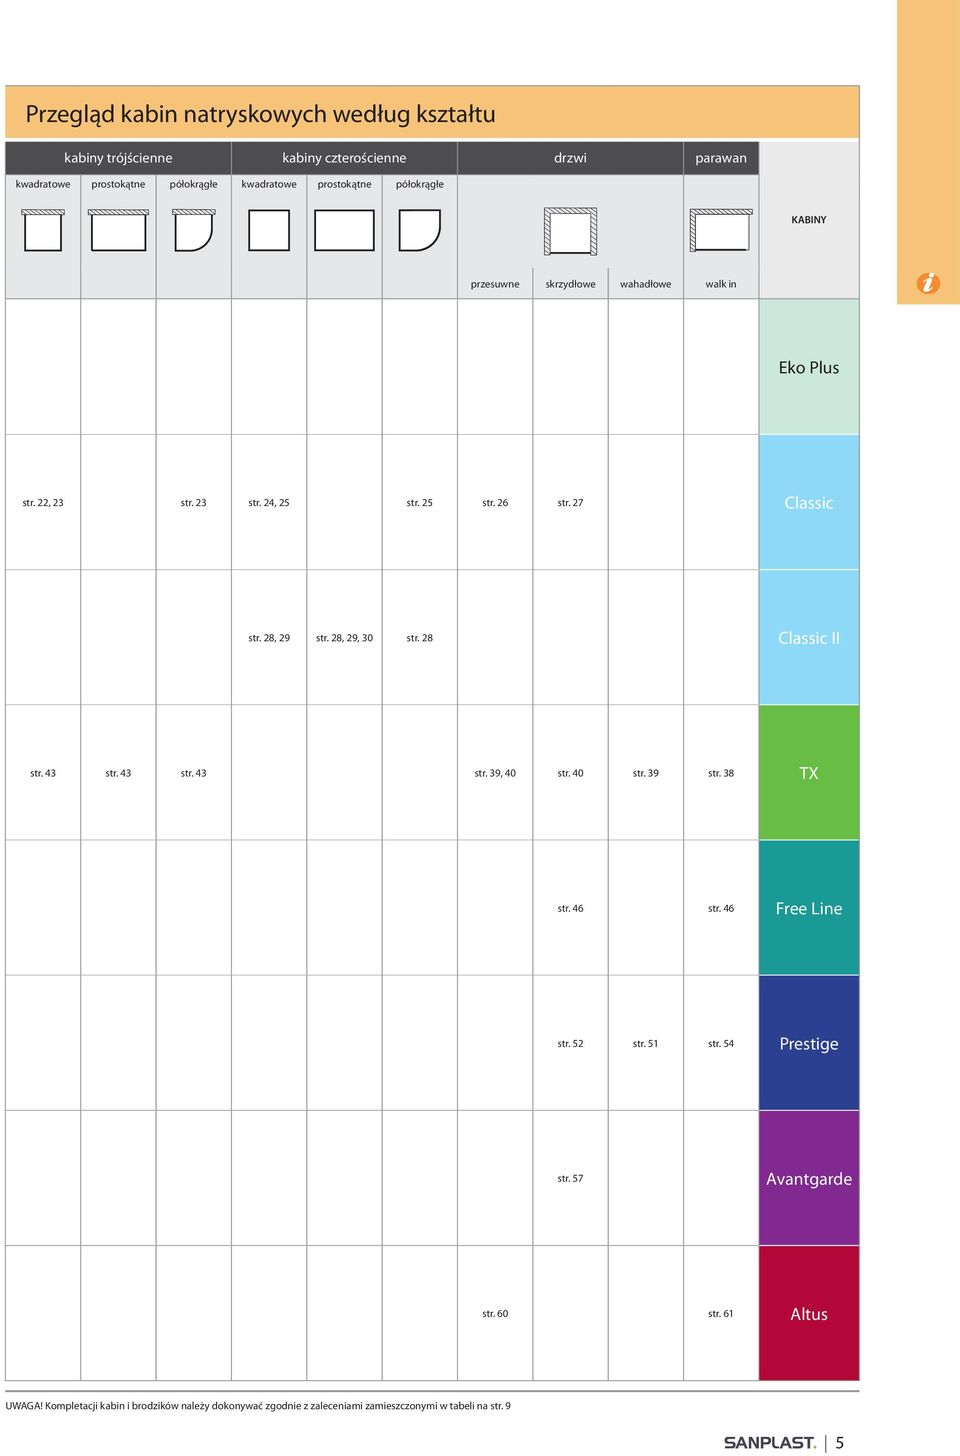The height and width of the screenshot is (1456, 960).
Task: Click 'kwadratowe' under kabiny trójścienne
Action: tap(43, 184)
